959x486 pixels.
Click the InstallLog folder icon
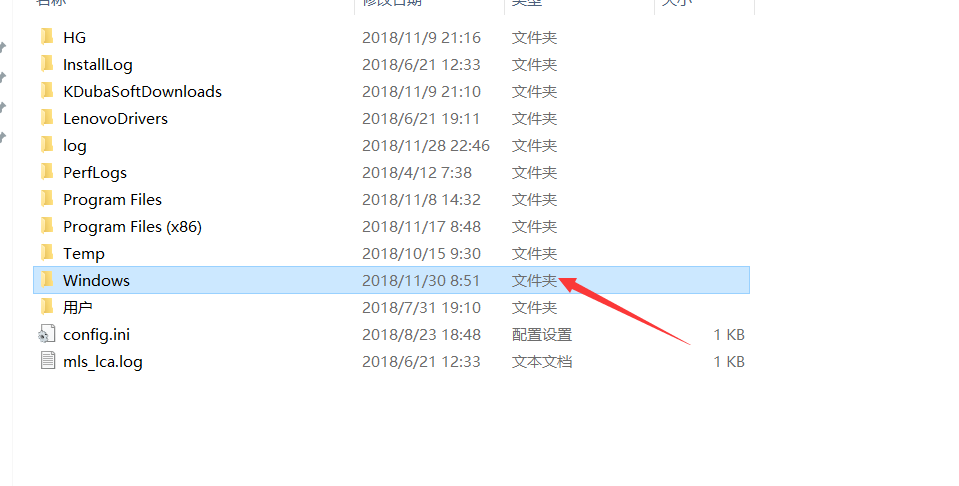click(x=47, y=64)
